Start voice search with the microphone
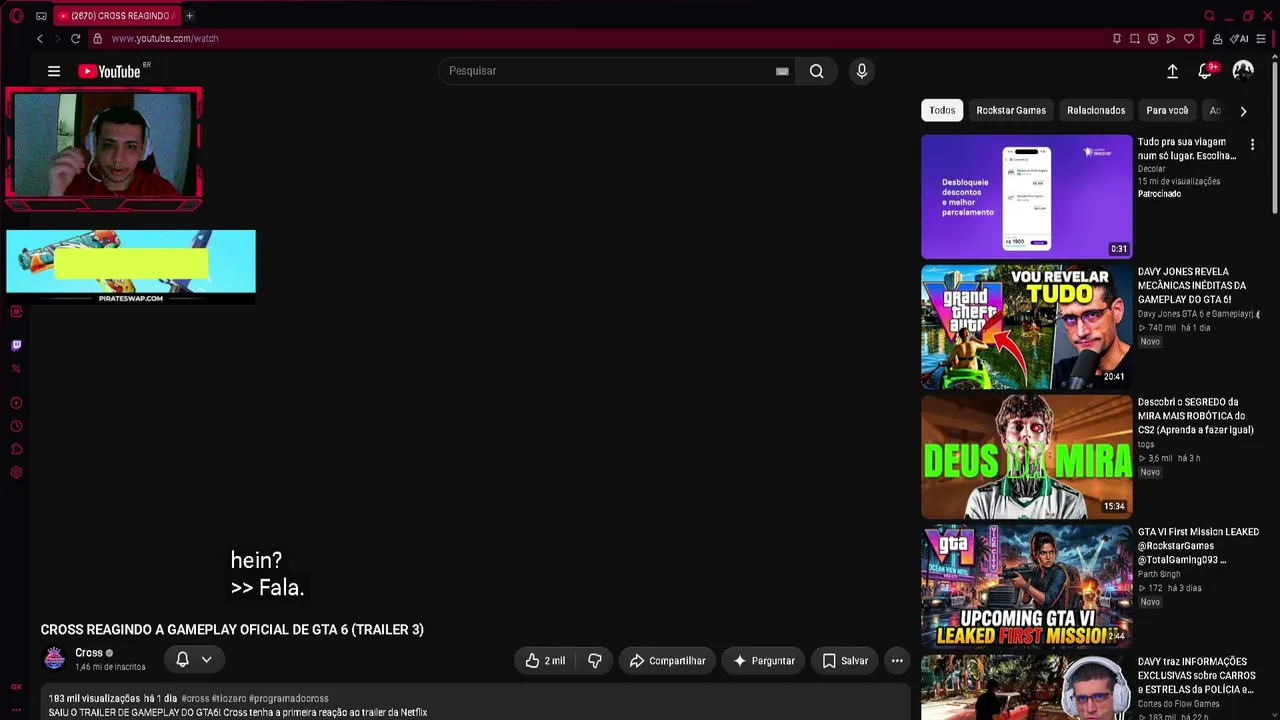Screen dimensions: 1280x720 point(862,71)
